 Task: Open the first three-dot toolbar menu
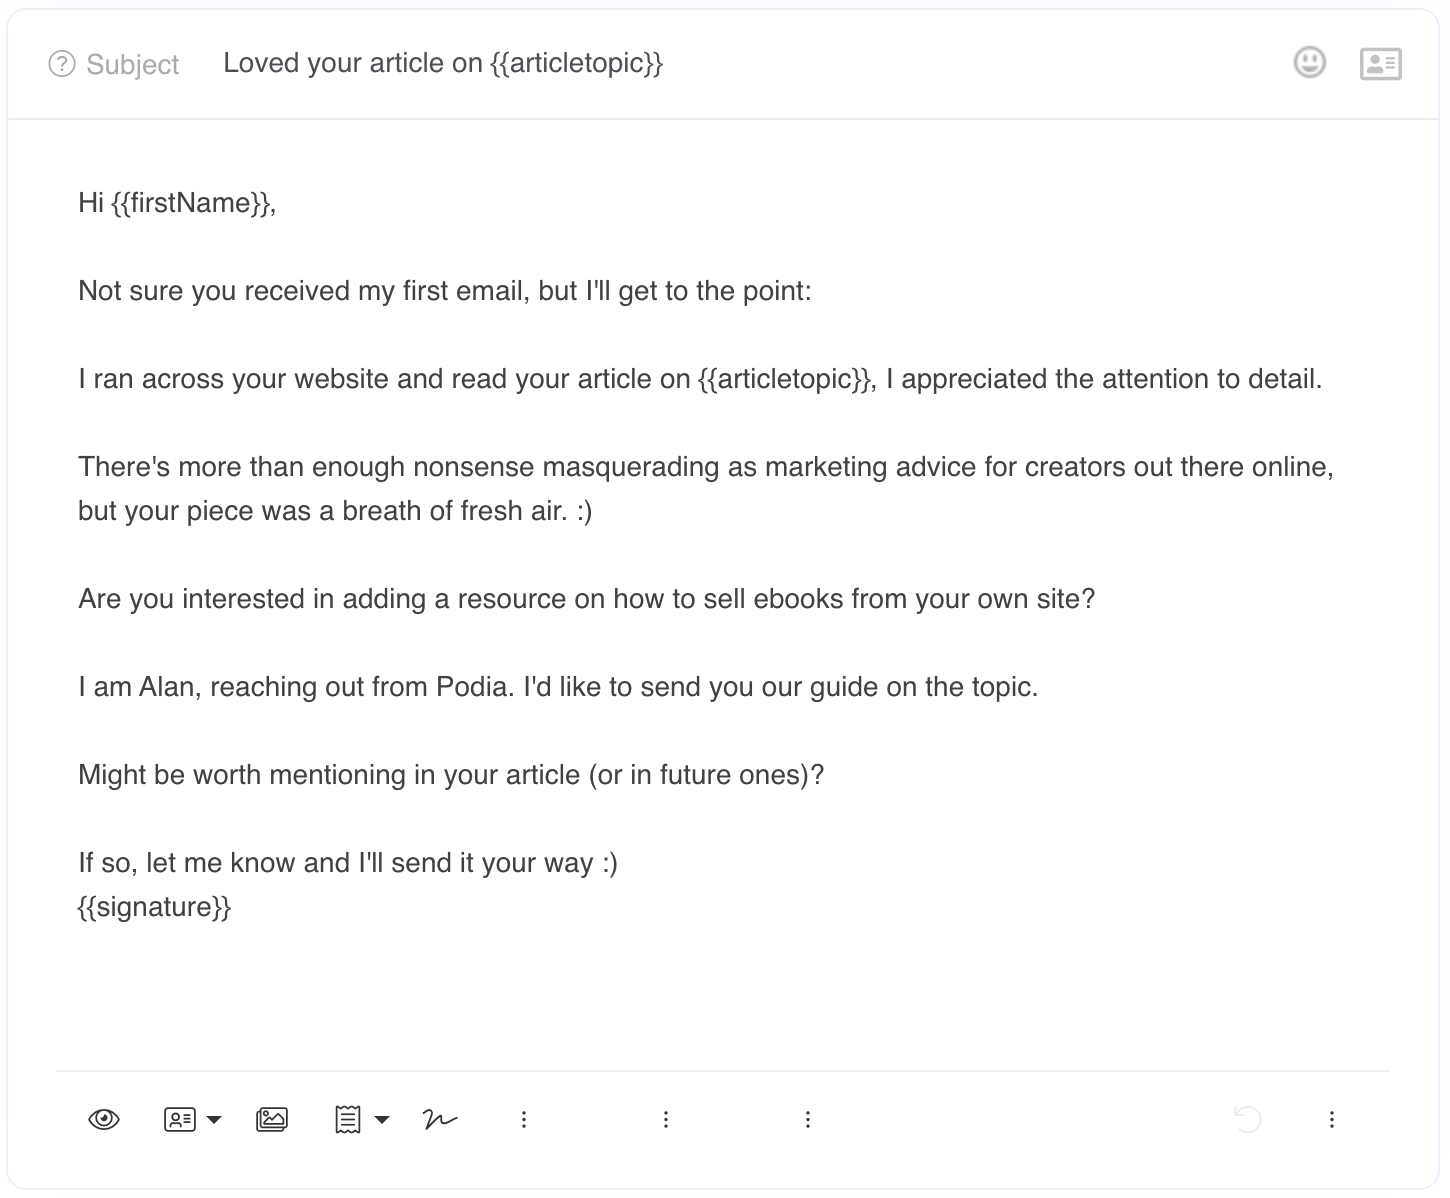click(x=524, y=1119)
